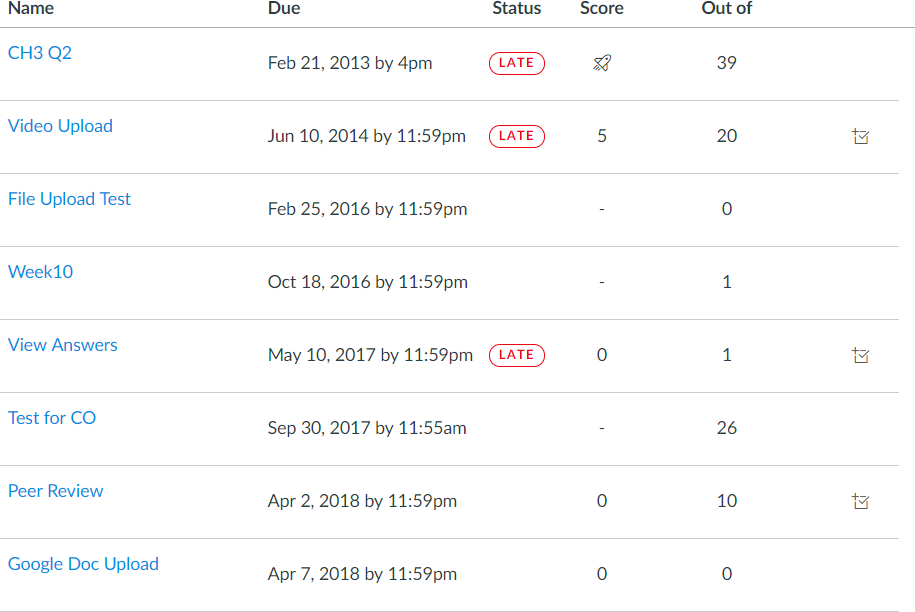Image resolution: width=915 pixels, height=612 pixels.
Task: Click LATE badge on Video Upload
Action: tap(516, 136)
